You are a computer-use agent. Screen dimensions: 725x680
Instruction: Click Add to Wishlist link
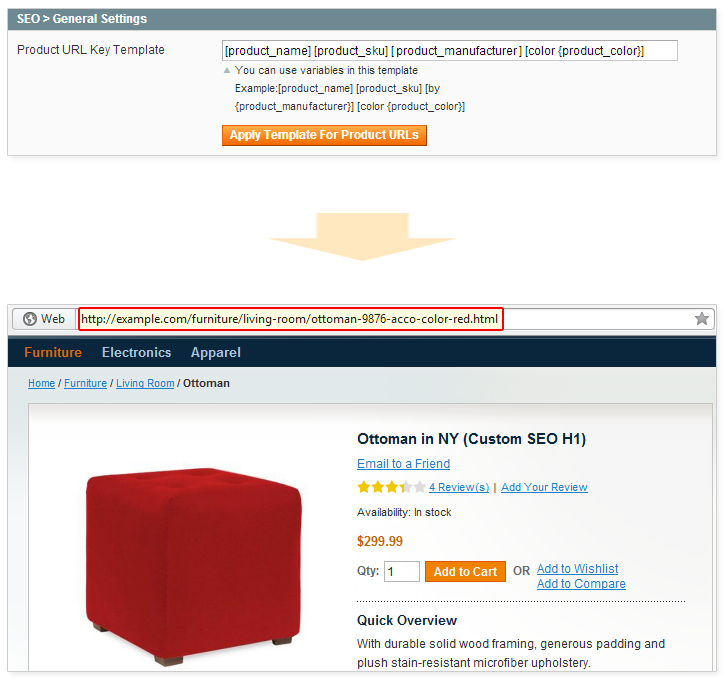pos(578,569)
